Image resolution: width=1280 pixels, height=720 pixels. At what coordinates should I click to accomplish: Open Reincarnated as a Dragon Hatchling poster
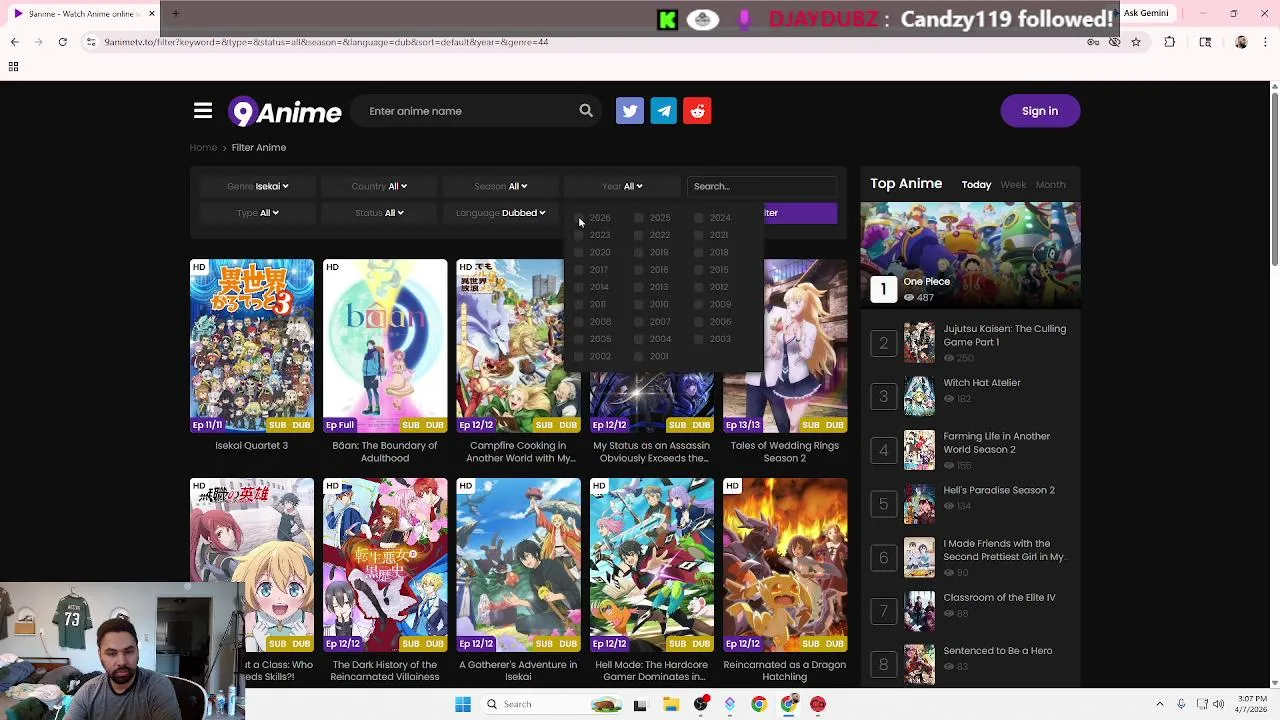pyautogui.click(x=785, y=565)
